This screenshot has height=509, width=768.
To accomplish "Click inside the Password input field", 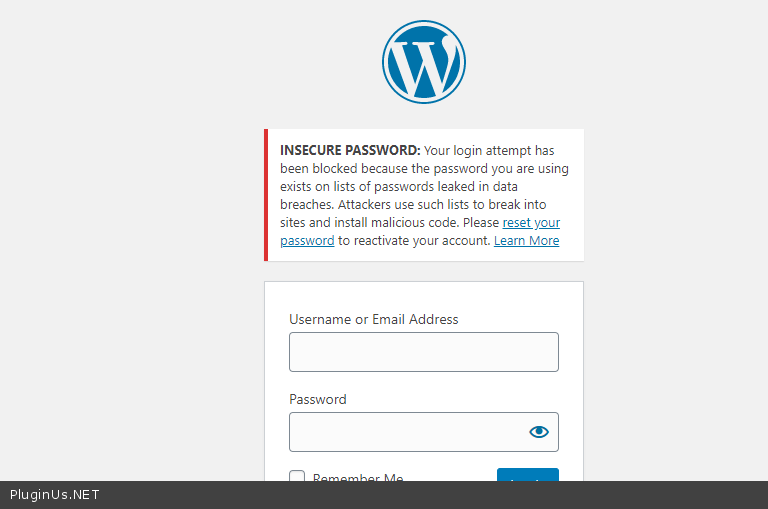I will [x=405, y=432].
